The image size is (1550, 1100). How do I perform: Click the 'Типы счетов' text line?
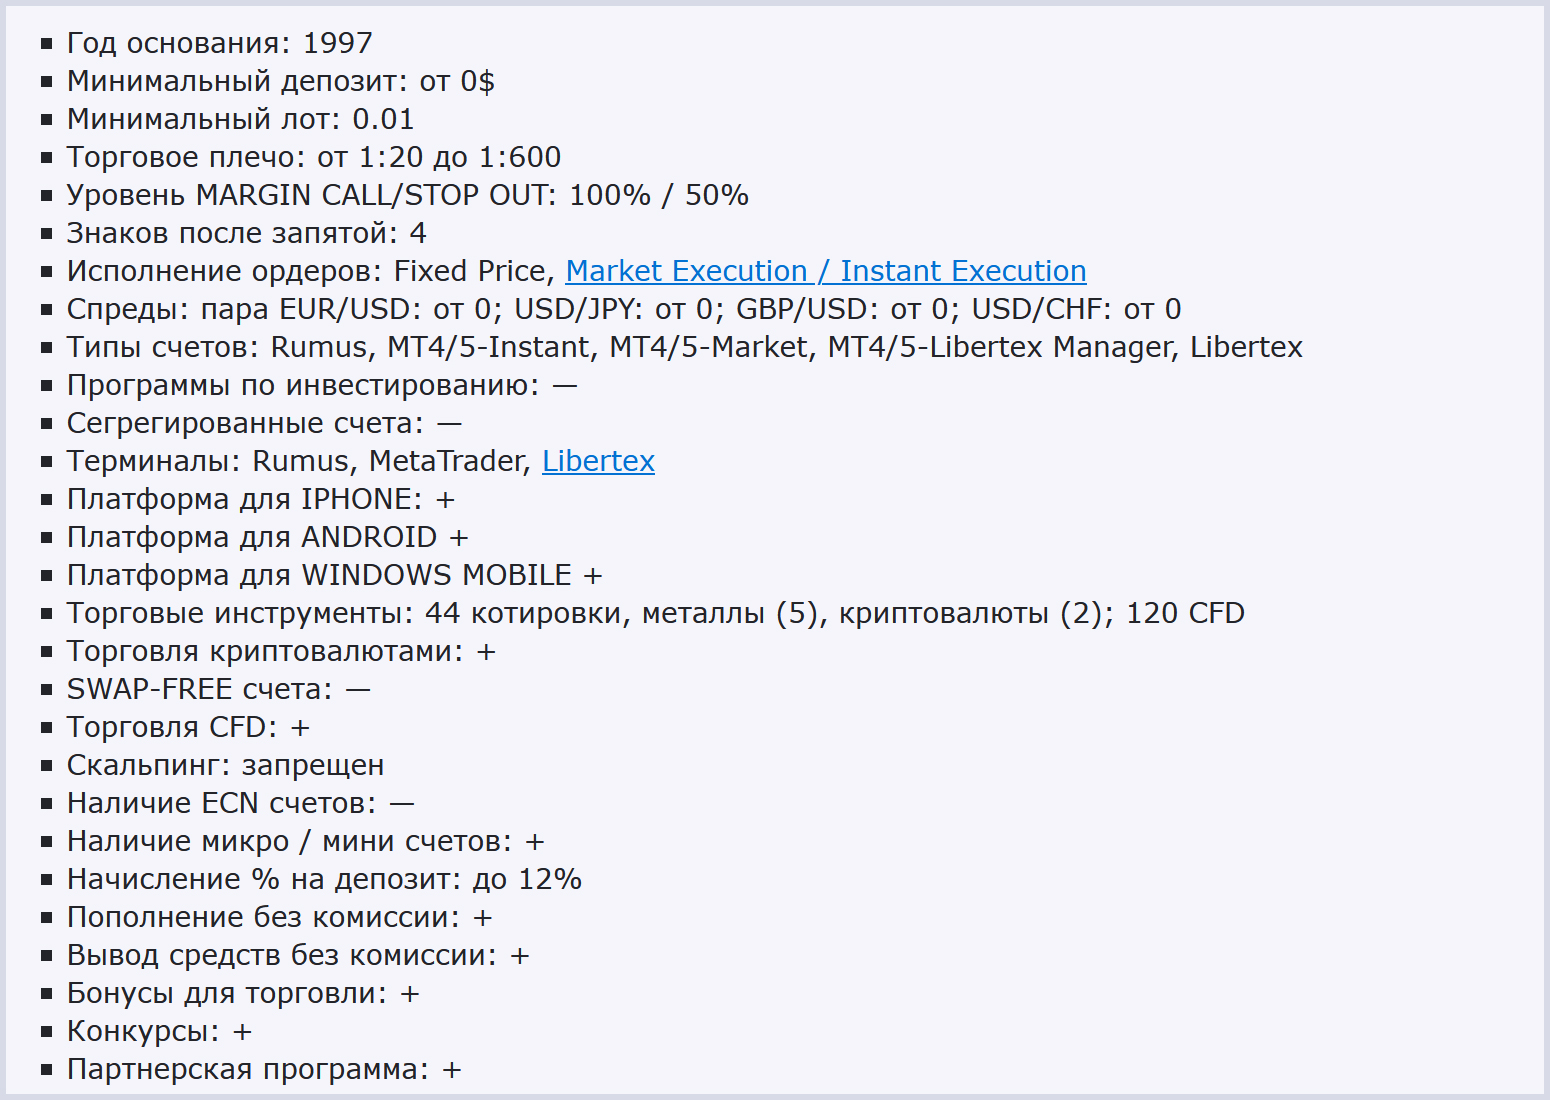click(684, 347)
